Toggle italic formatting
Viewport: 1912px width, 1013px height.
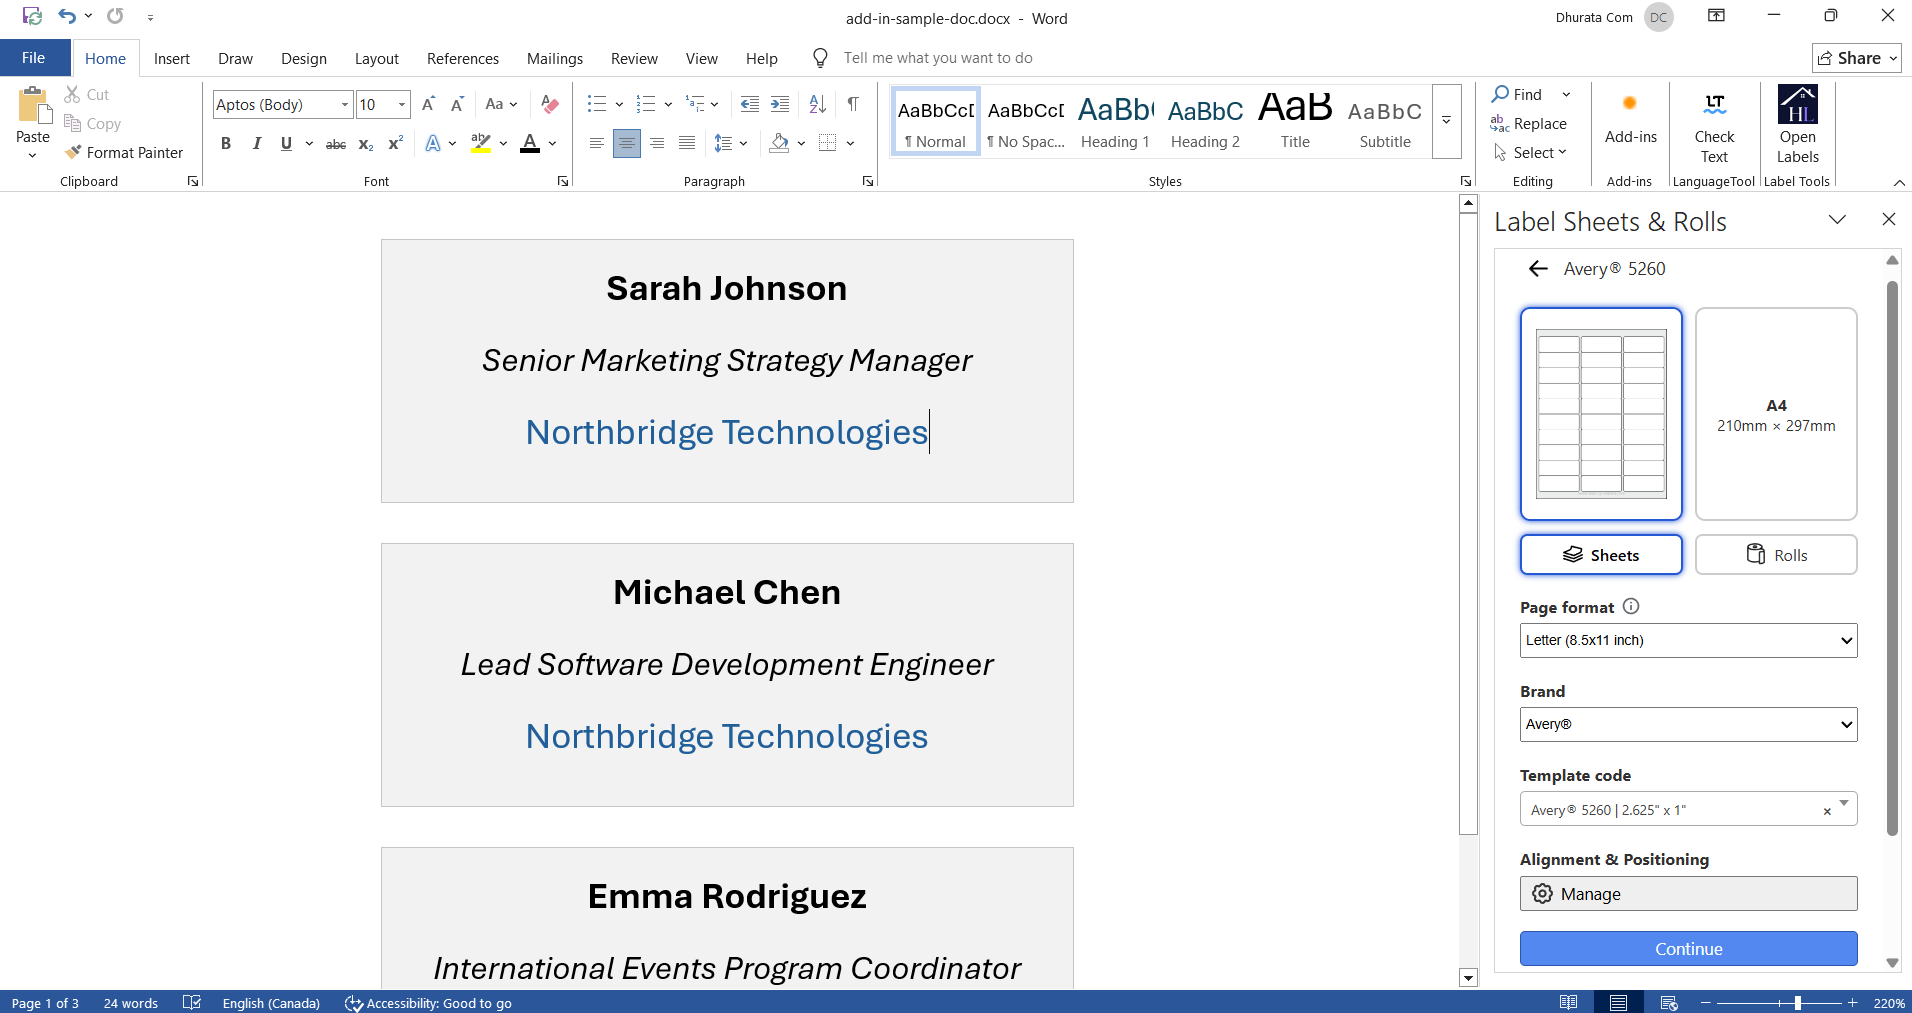(x=256, y=143)
